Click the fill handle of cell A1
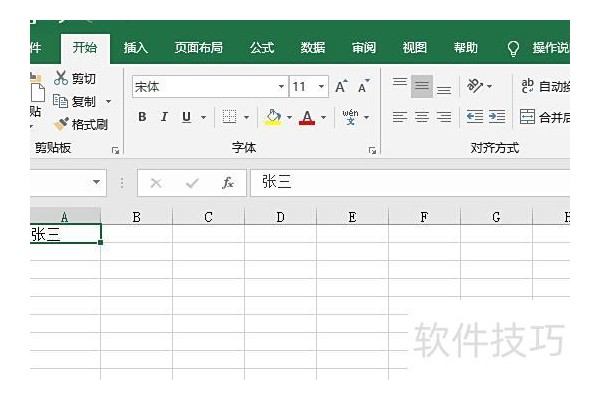Screen dimensions: 600x400 pos(100,242)
